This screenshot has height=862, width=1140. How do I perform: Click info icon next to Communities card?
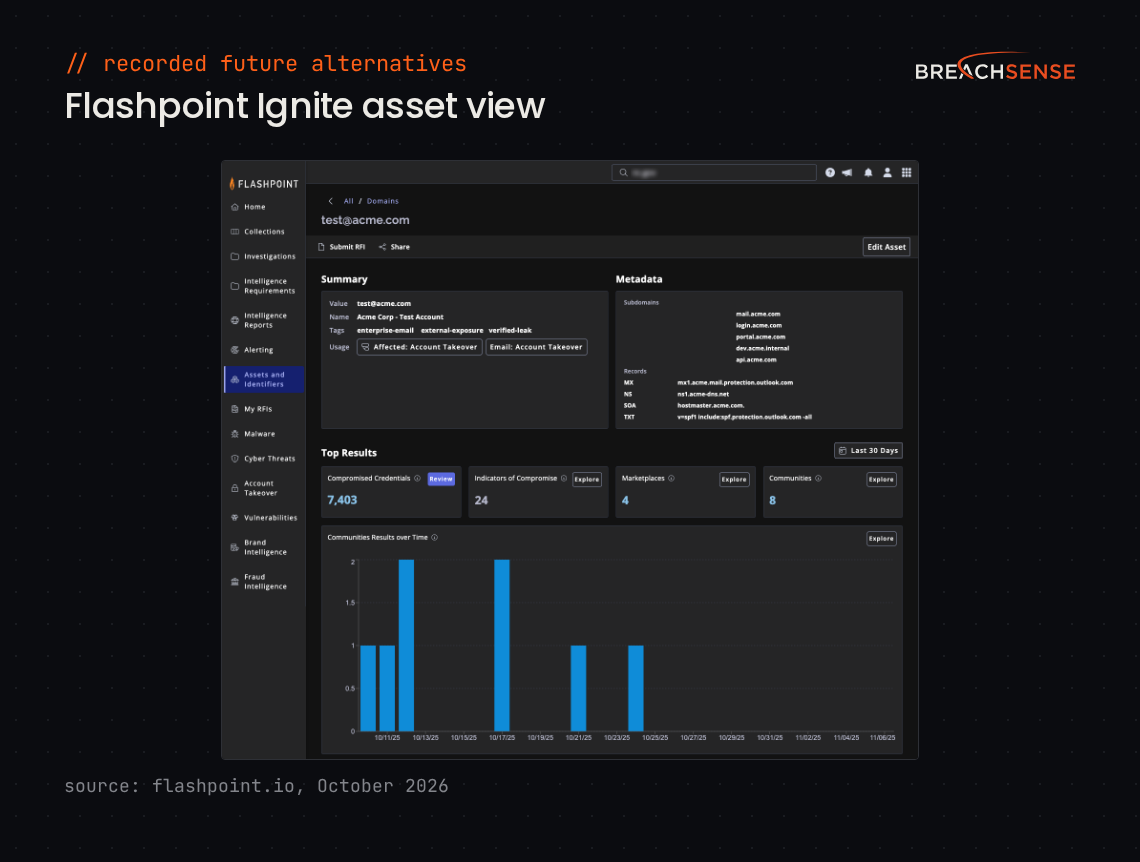pyautogui.click(x=818, y=478)
